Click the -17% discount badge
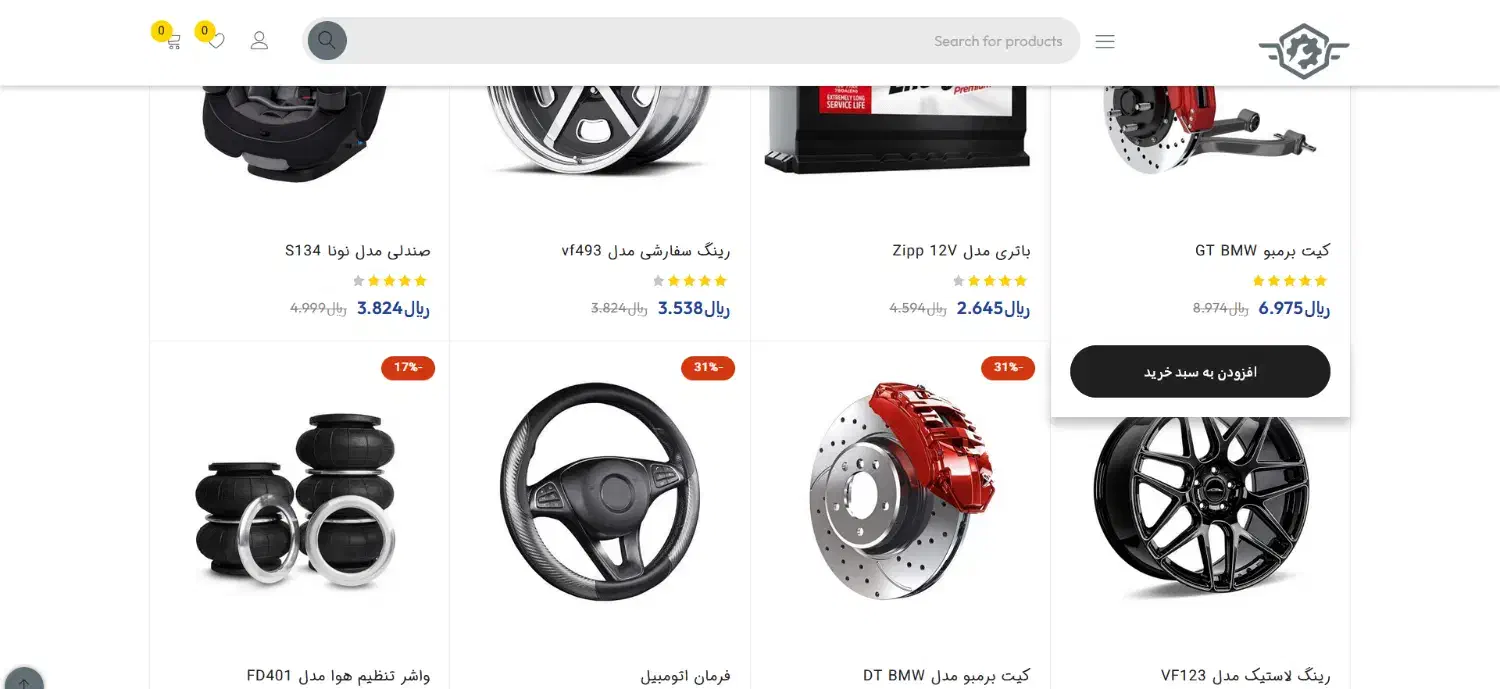The image size is (1500, 689). click(x=408, y=368)
